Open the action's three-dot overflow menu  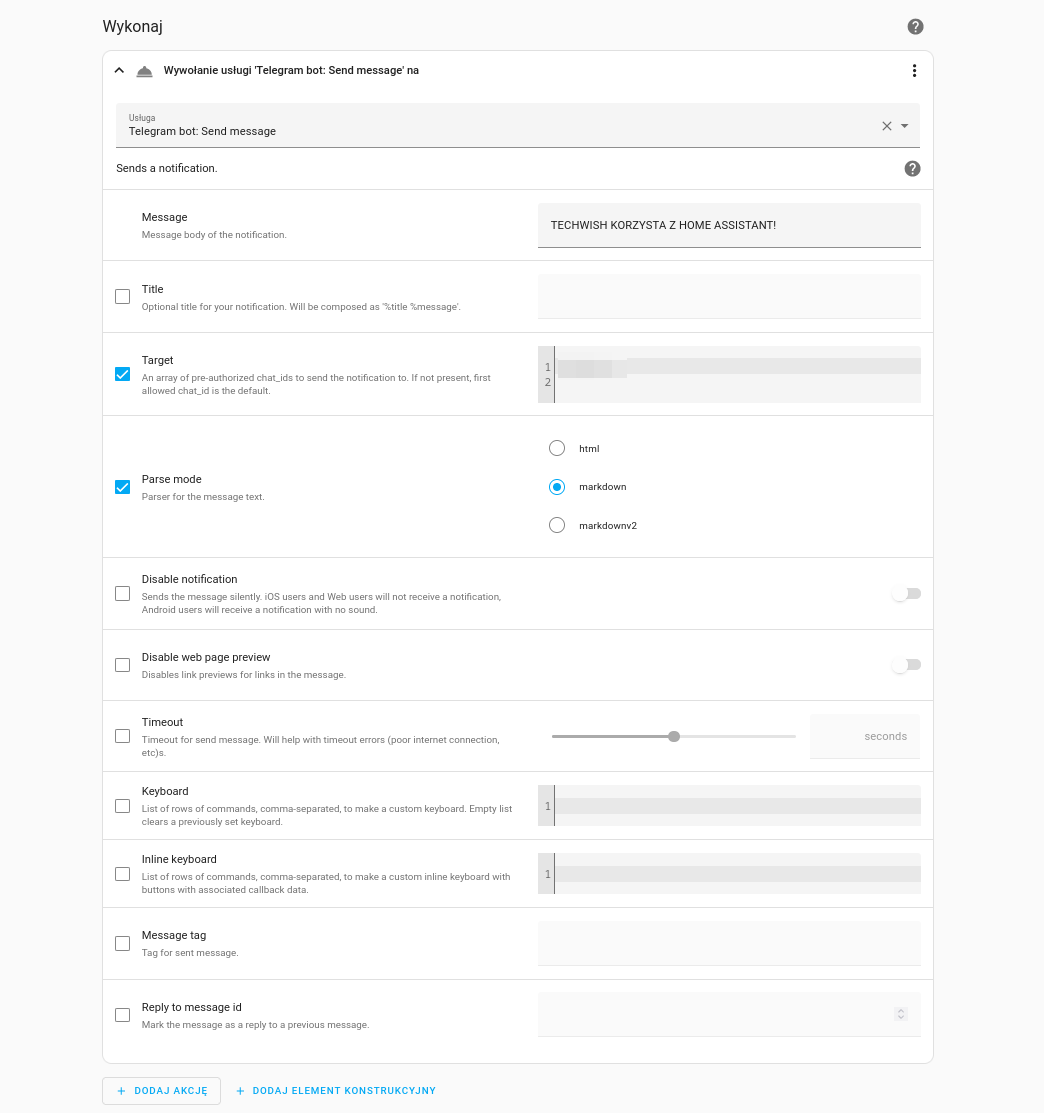point(914,70)
